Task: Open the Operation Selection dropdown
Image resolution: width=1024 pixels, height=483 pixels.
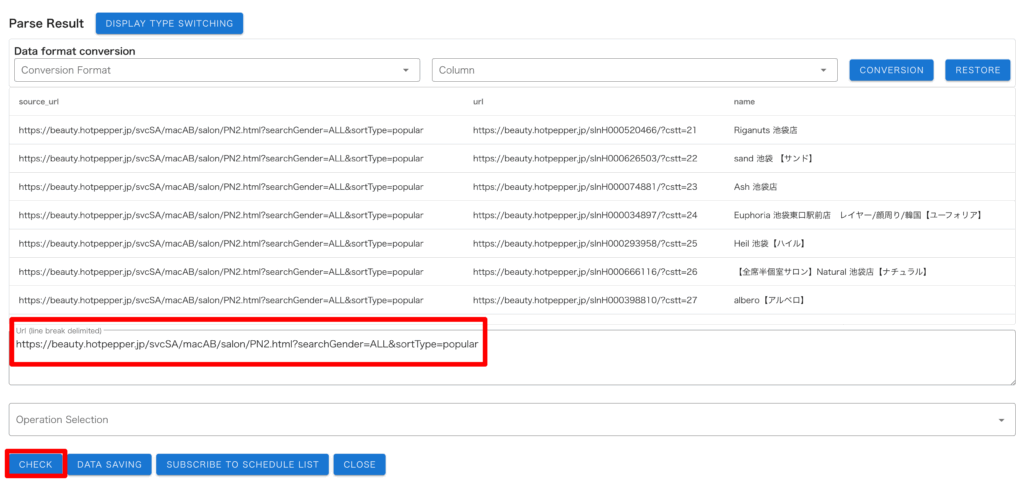Action: coord(511,420)
